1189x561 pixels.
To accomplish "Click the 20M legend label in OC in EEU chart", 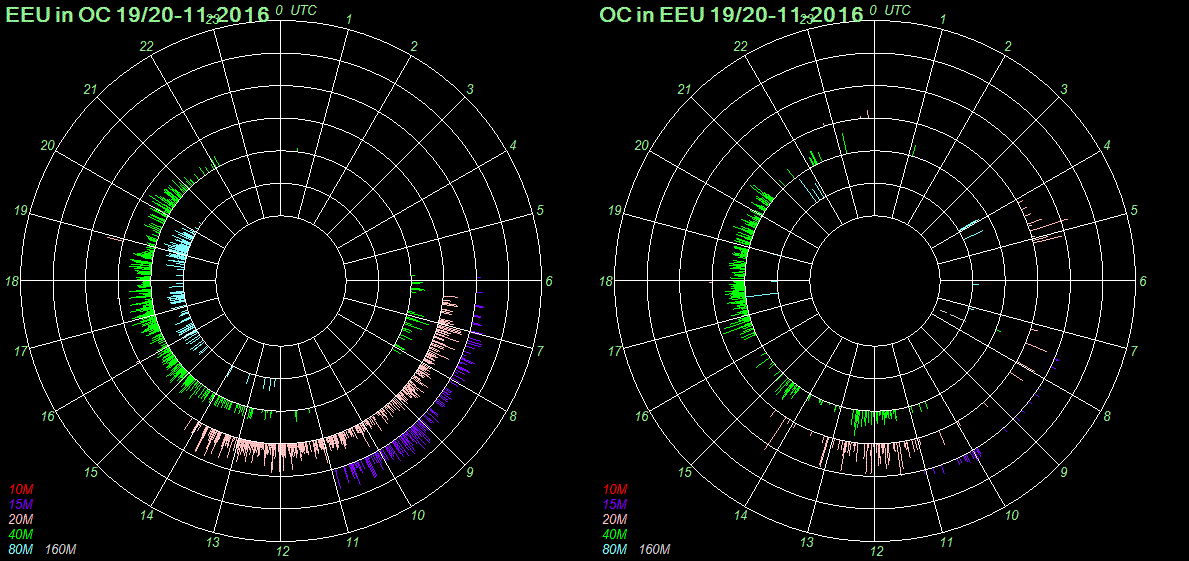I will [x=614, y=520].
